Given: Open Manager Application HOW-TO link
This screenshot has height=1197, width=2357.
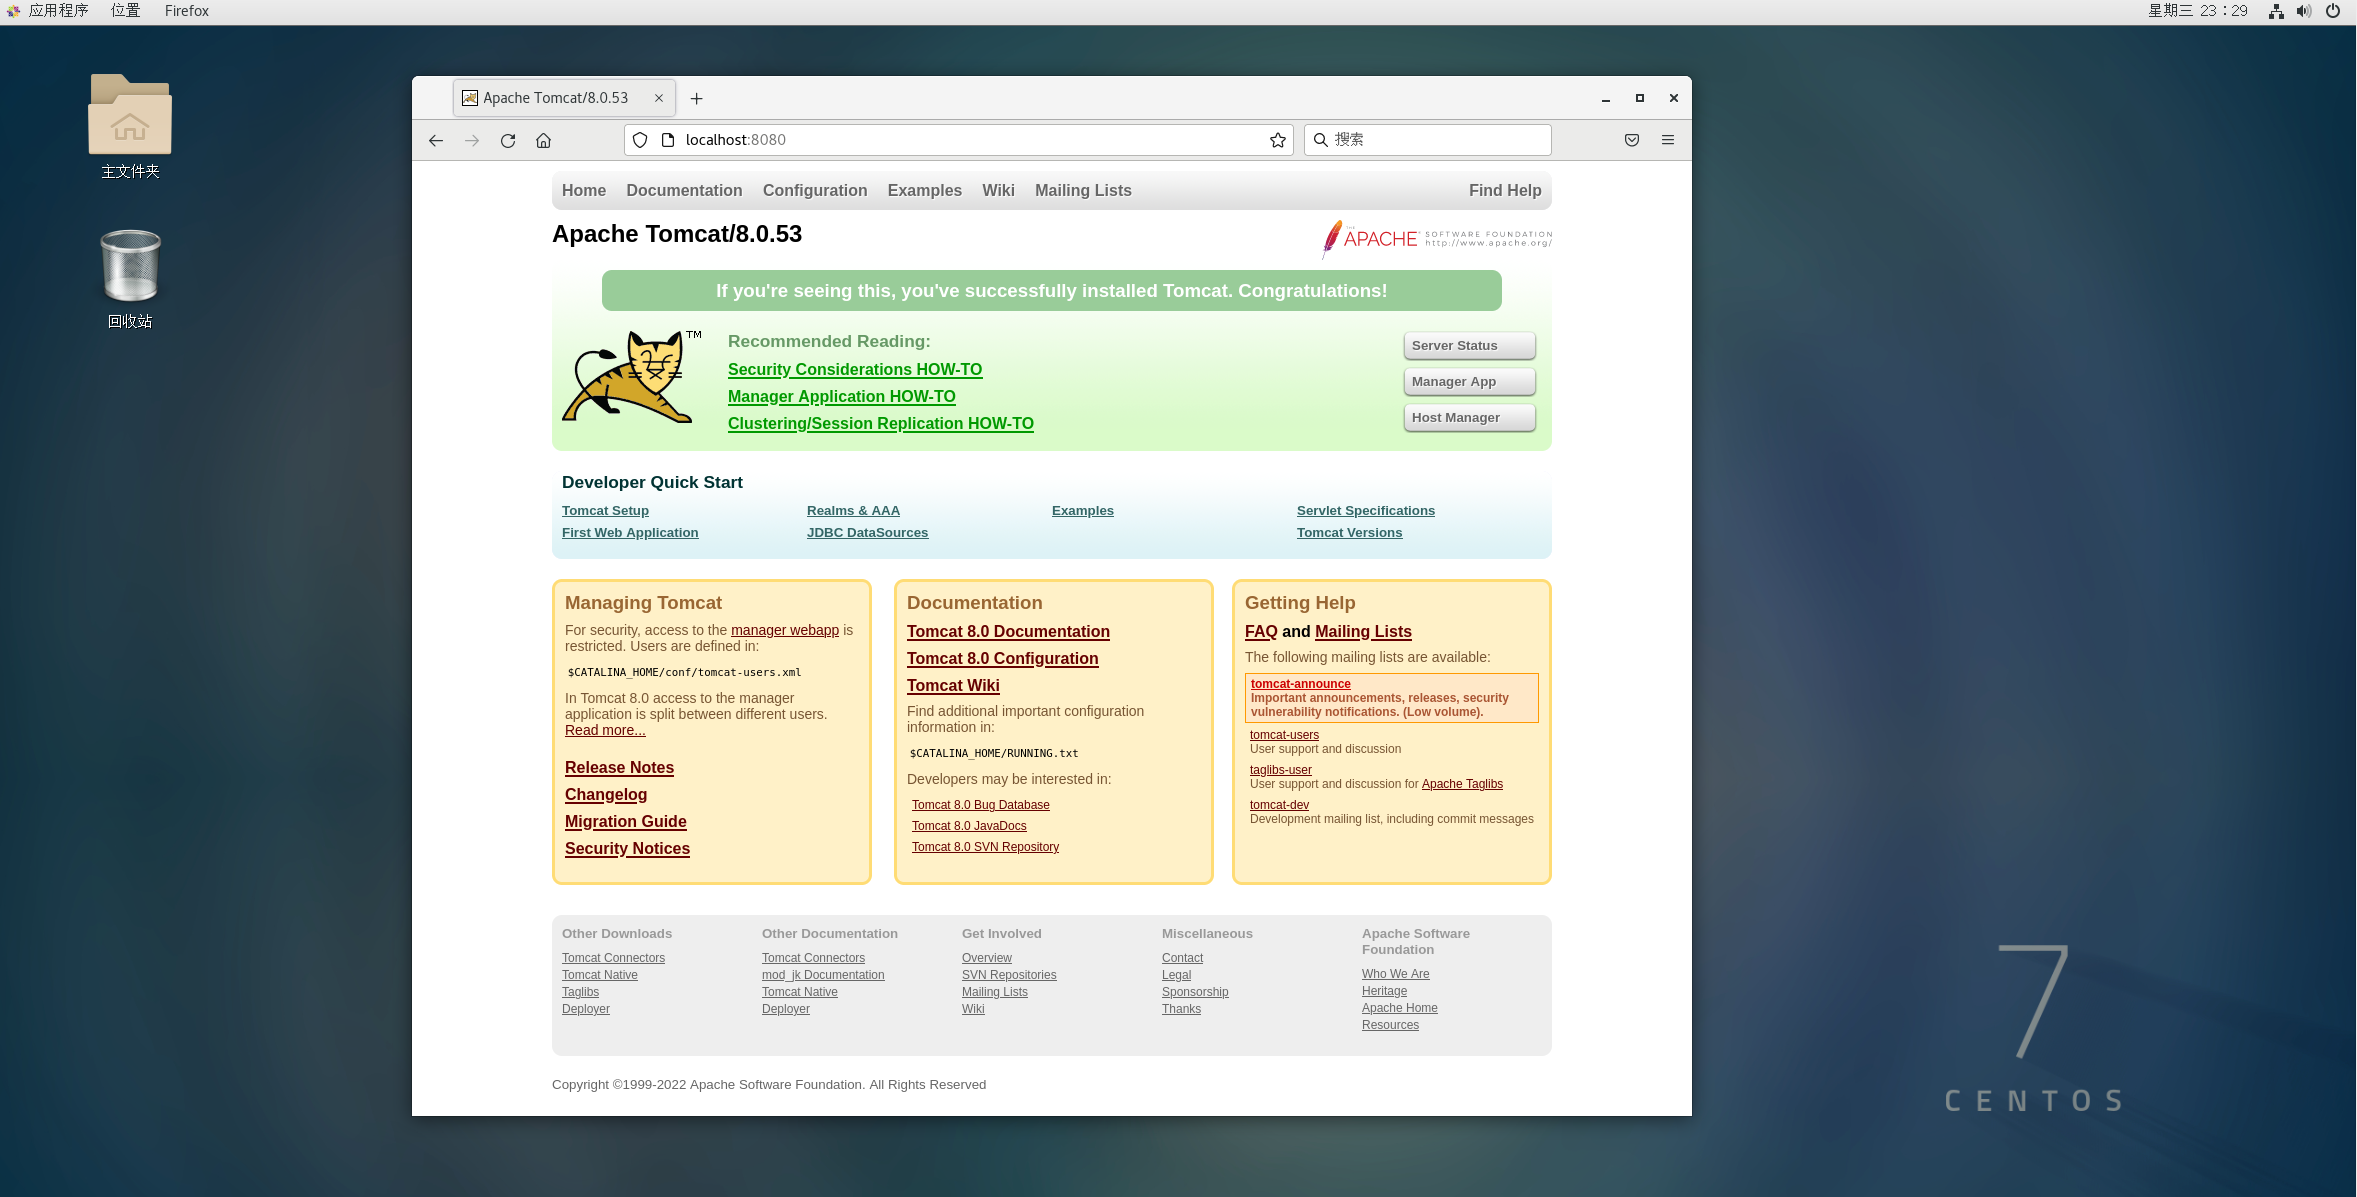Looking at the screenshot, I should [x=842, y=397].
